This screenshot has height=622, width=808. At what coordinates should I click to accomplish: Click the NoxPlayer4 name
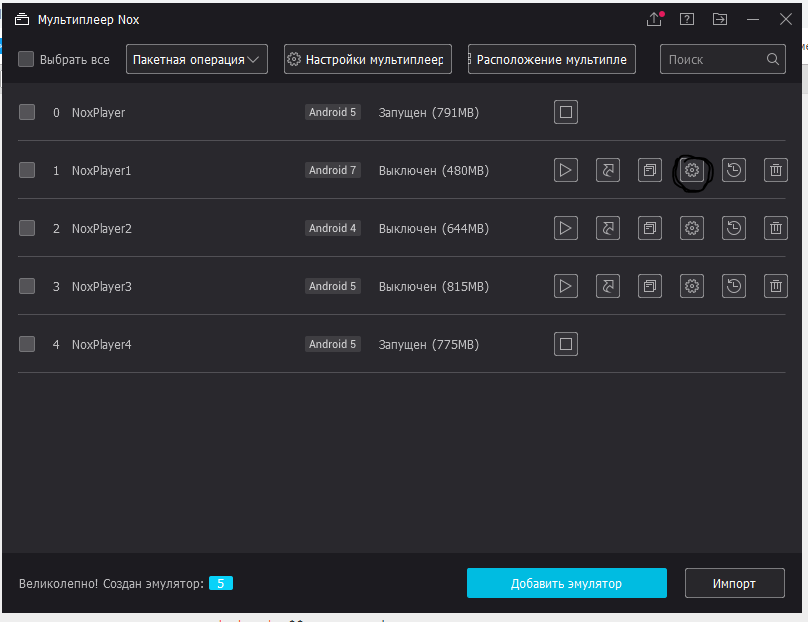pos(102,344)
